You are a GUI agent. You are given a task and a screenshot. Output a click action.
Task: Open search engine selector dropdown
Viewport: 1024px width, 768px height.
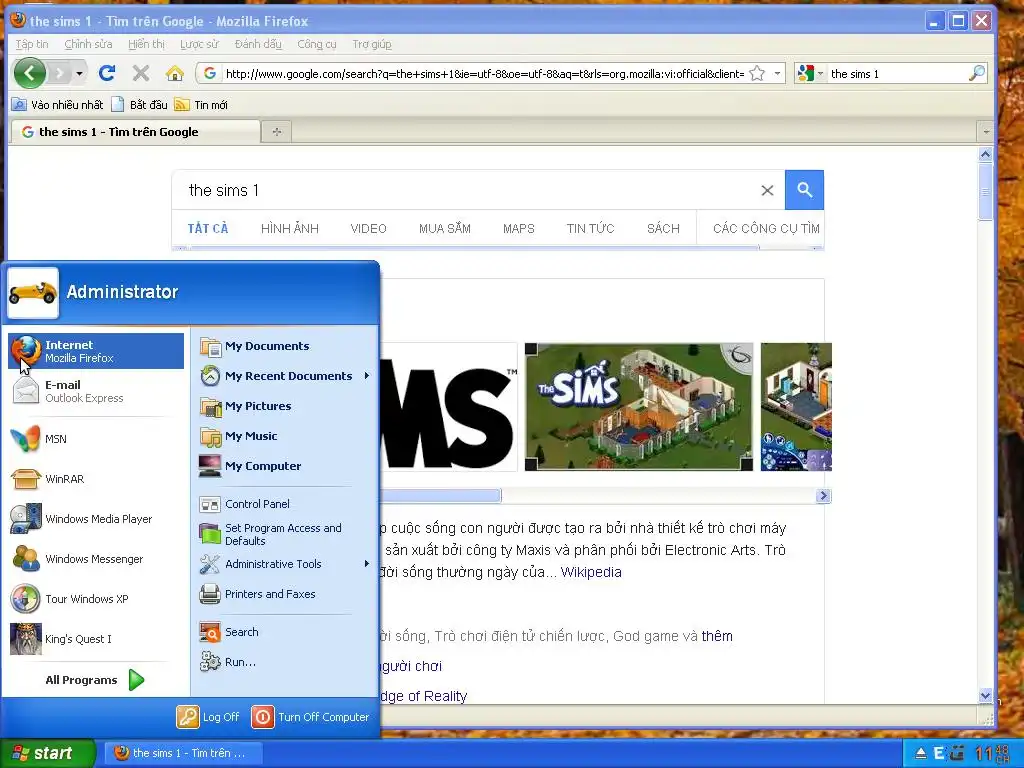pyautogui.click(x=810, y=73)
